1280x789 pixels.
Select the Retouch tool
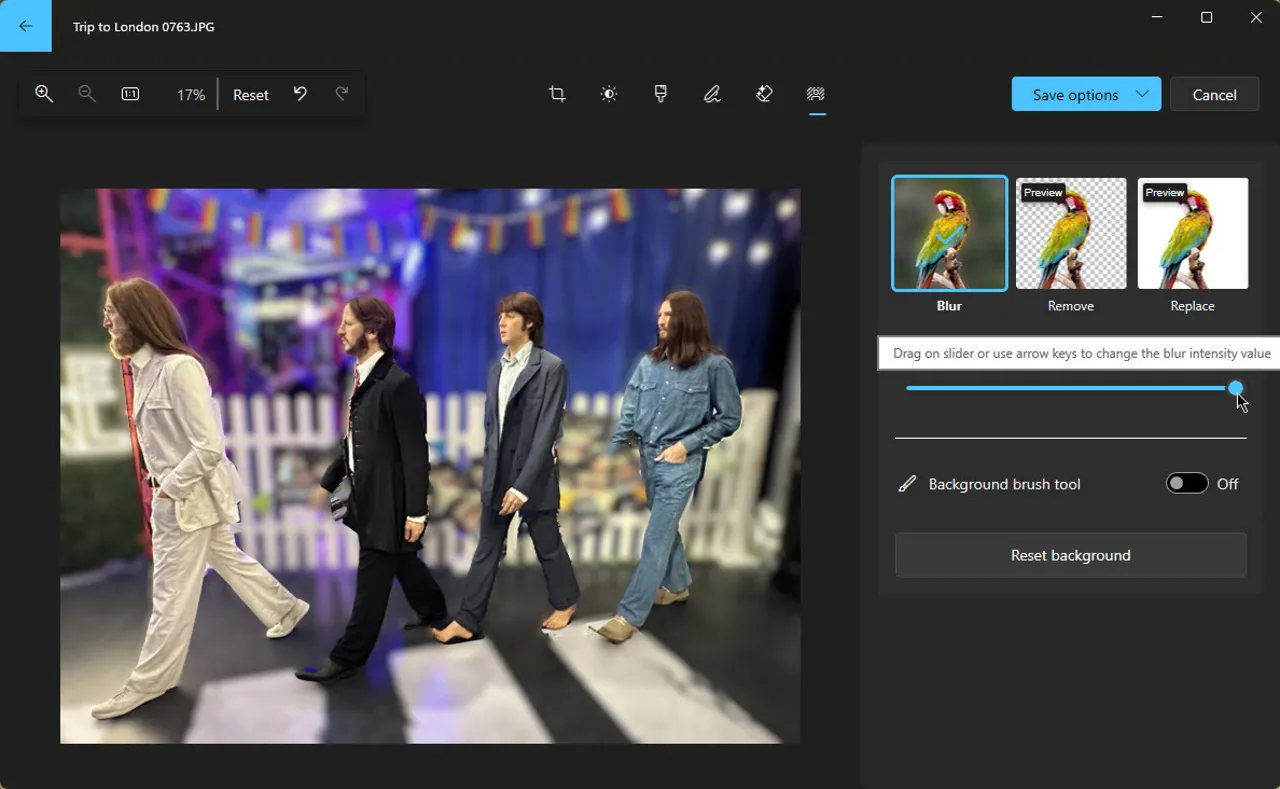click(x=764, y=94)
